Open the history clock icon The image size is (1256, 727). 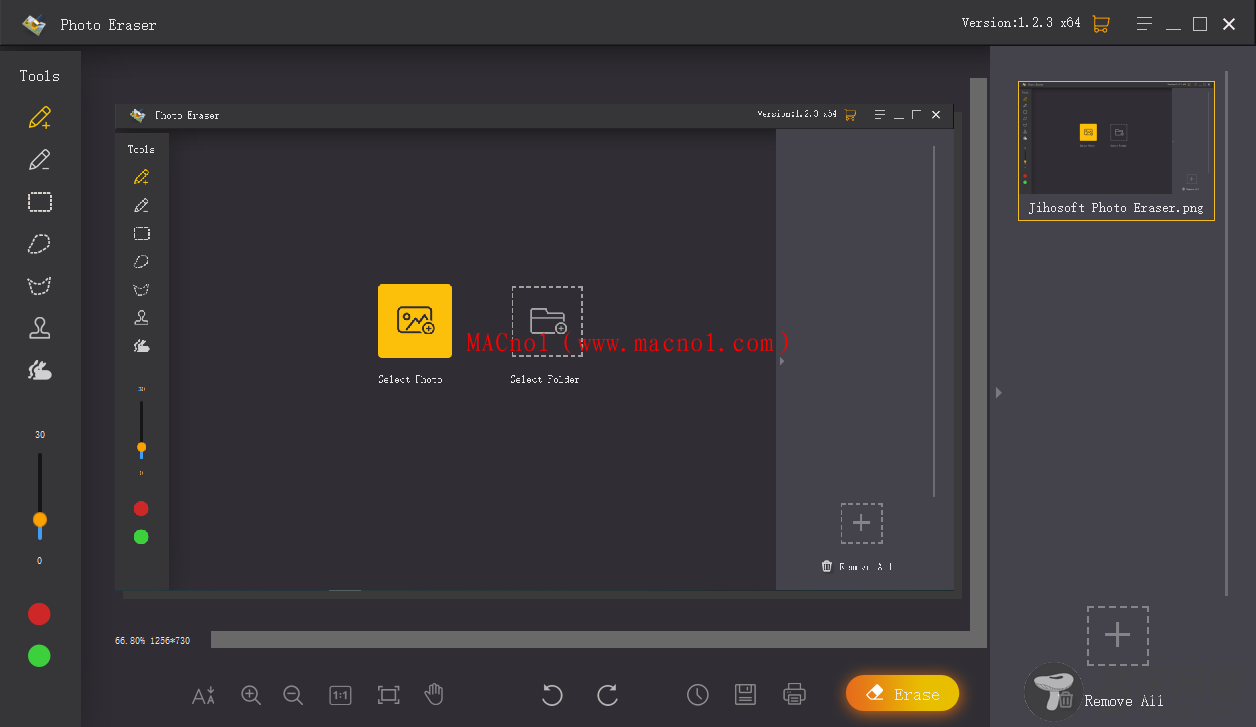pos(698,694)
